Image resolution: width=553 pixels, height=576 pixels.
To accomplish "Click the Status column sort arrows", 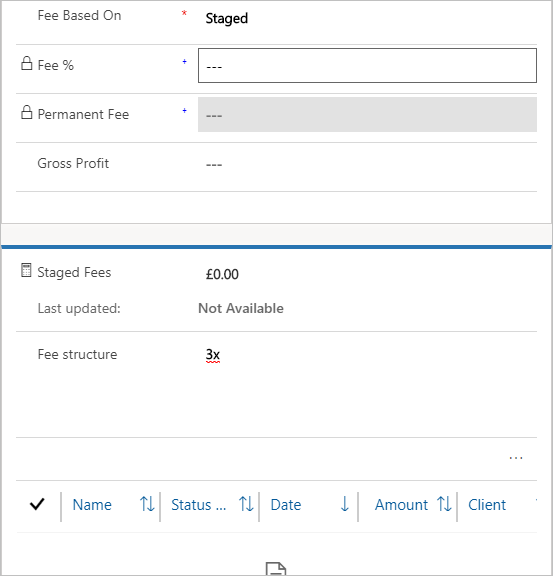I will tap(246, 504).
